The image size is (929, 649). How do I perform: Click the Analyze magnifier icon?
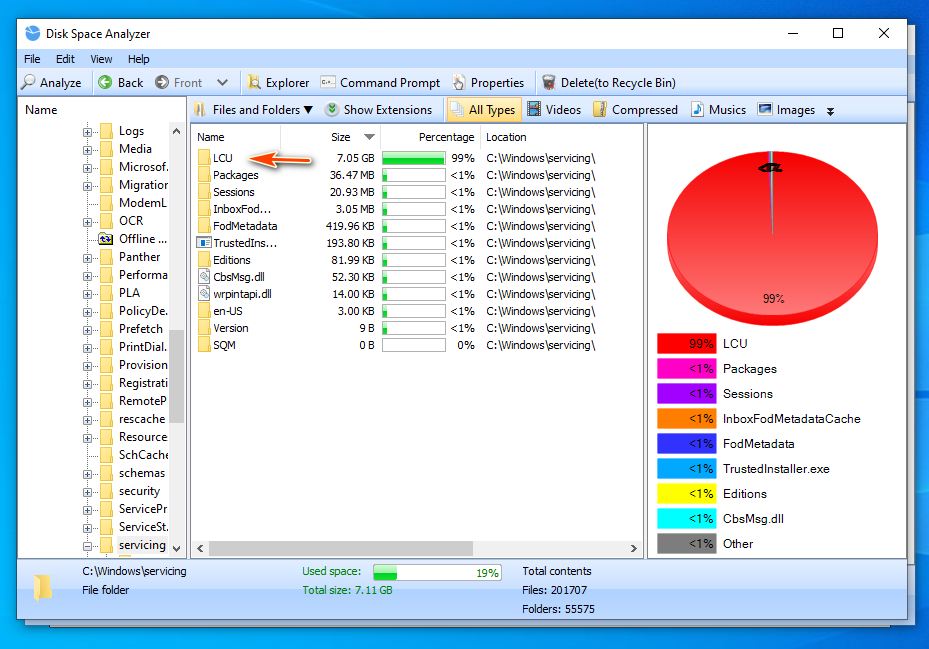[28, 82]
